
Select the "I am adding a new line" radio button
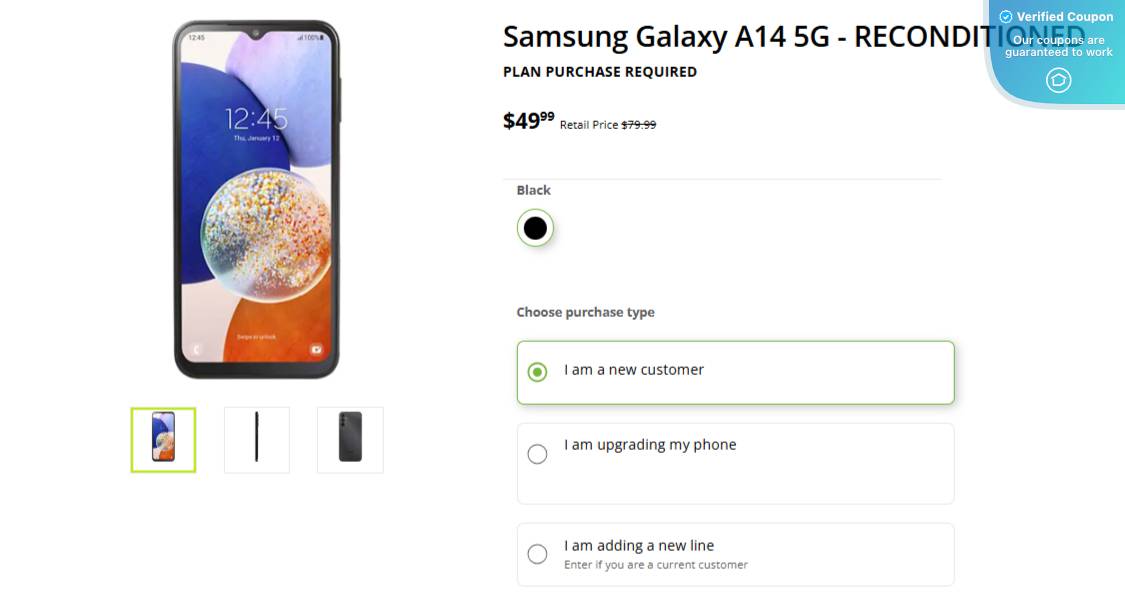point(537,554)
